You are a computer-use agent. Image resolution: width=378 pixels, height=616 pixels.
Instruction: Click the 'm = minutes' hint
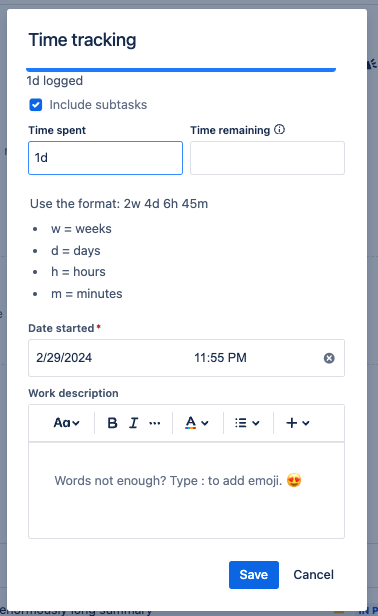pyautogui.click(x=87, y=294)
